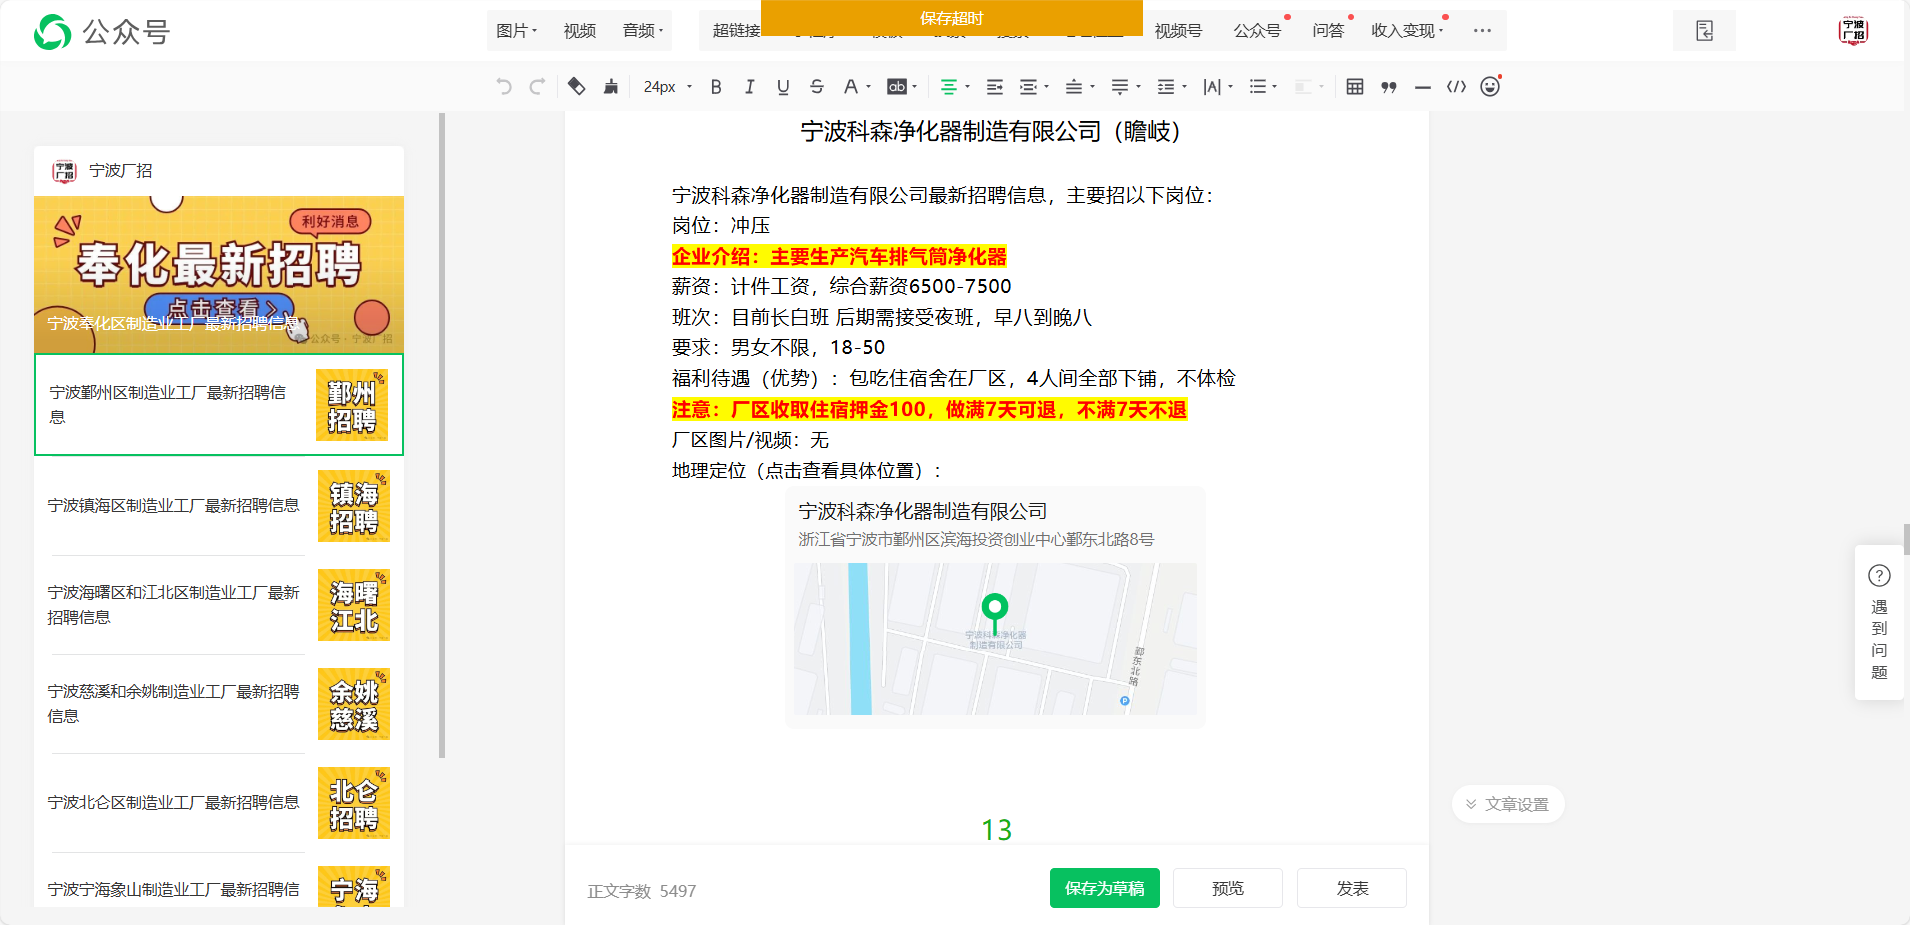Select the 宁波镇海区制造业工厂 article

[x=219, y=505]
